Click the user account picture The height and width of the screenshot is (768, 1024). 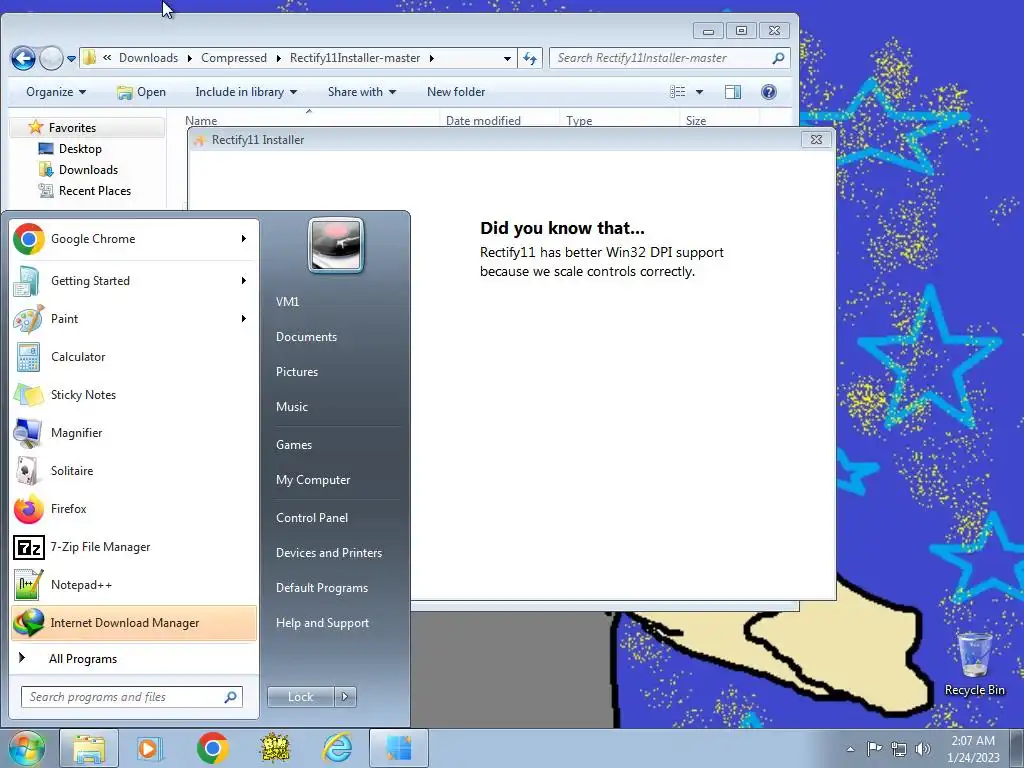tap(336, 245)
